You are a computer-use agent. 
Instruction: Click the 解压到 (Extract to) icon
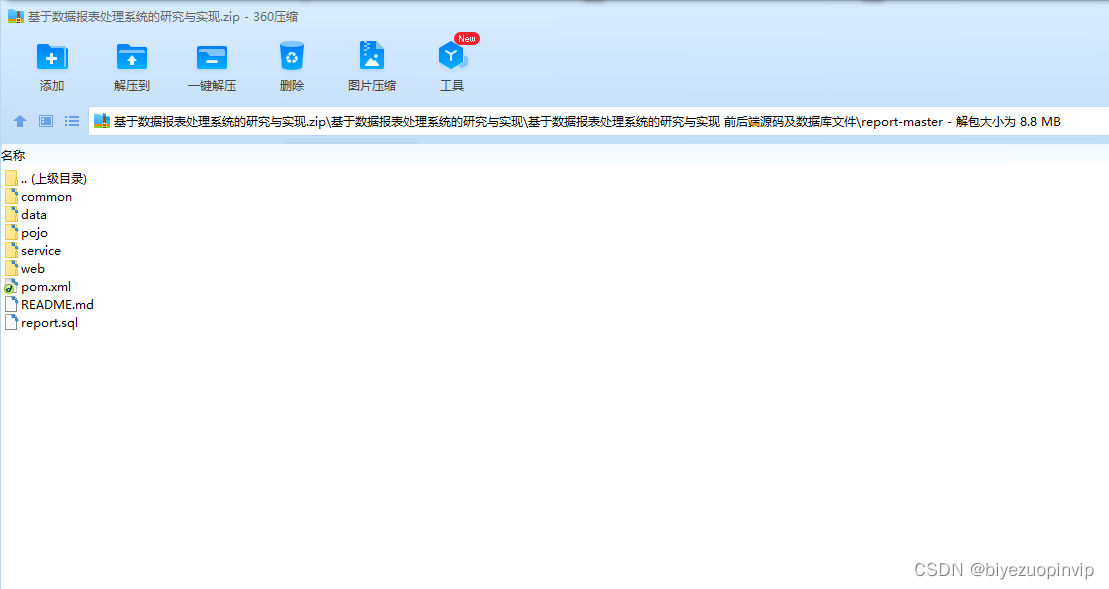coord(132,57)
